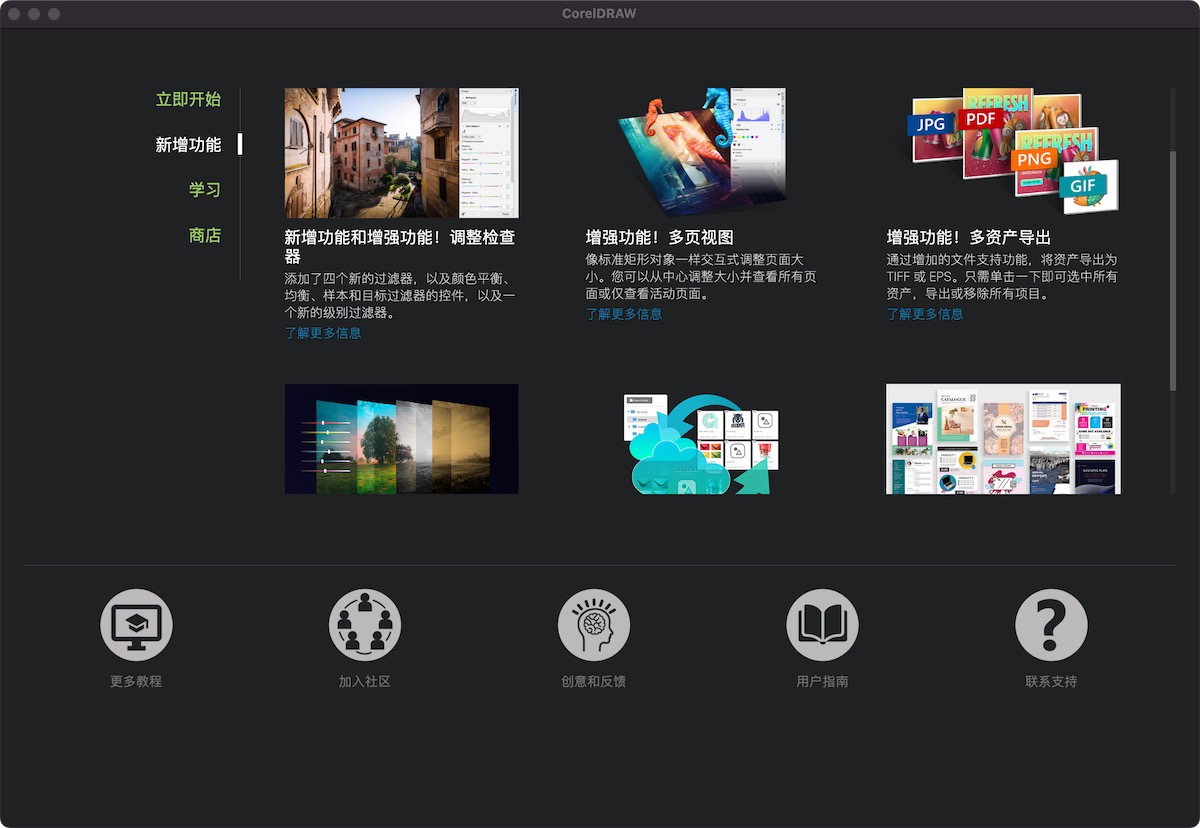
Task: Click the 调整检查器 description paragraph
Action: tap(400, 295)
